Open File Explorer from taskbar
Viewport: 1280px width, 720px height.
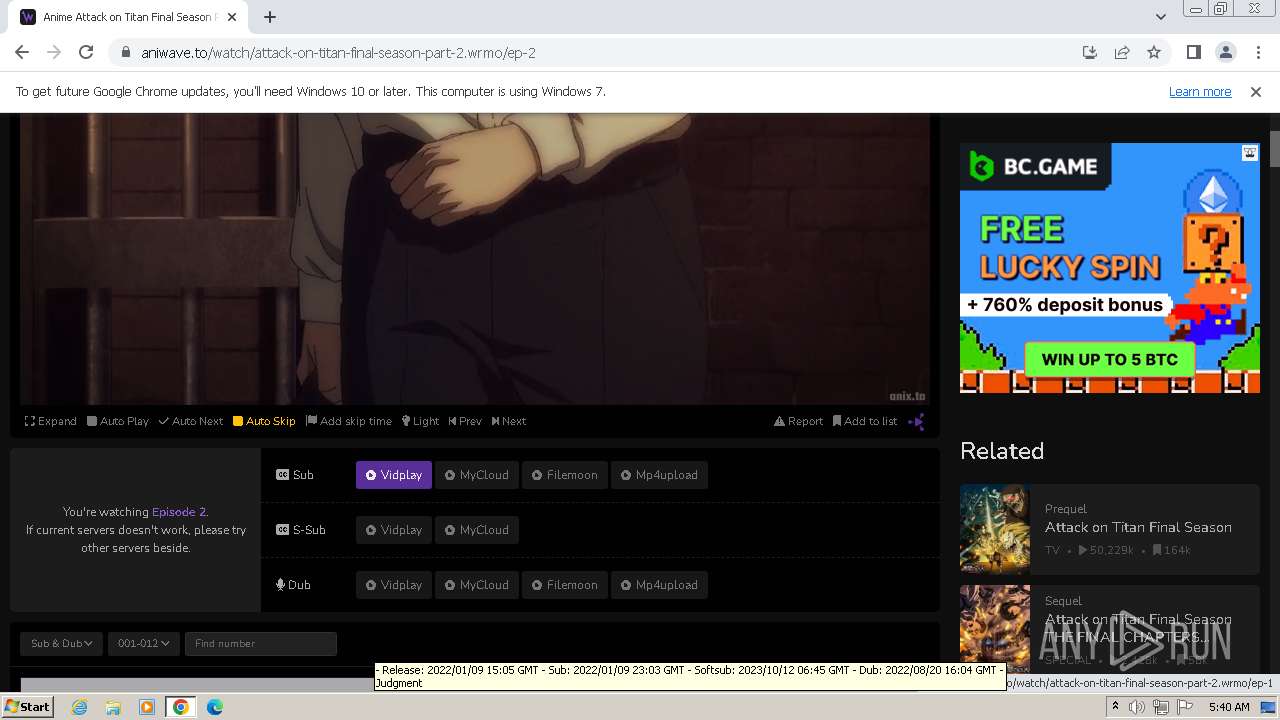pos(113,707)
